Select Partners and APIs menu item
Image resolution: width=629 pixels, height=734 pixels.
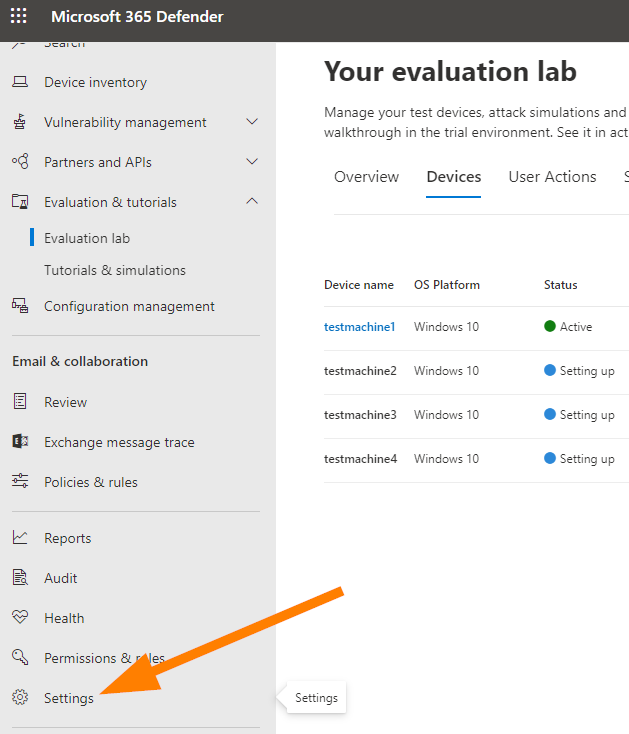98,162
